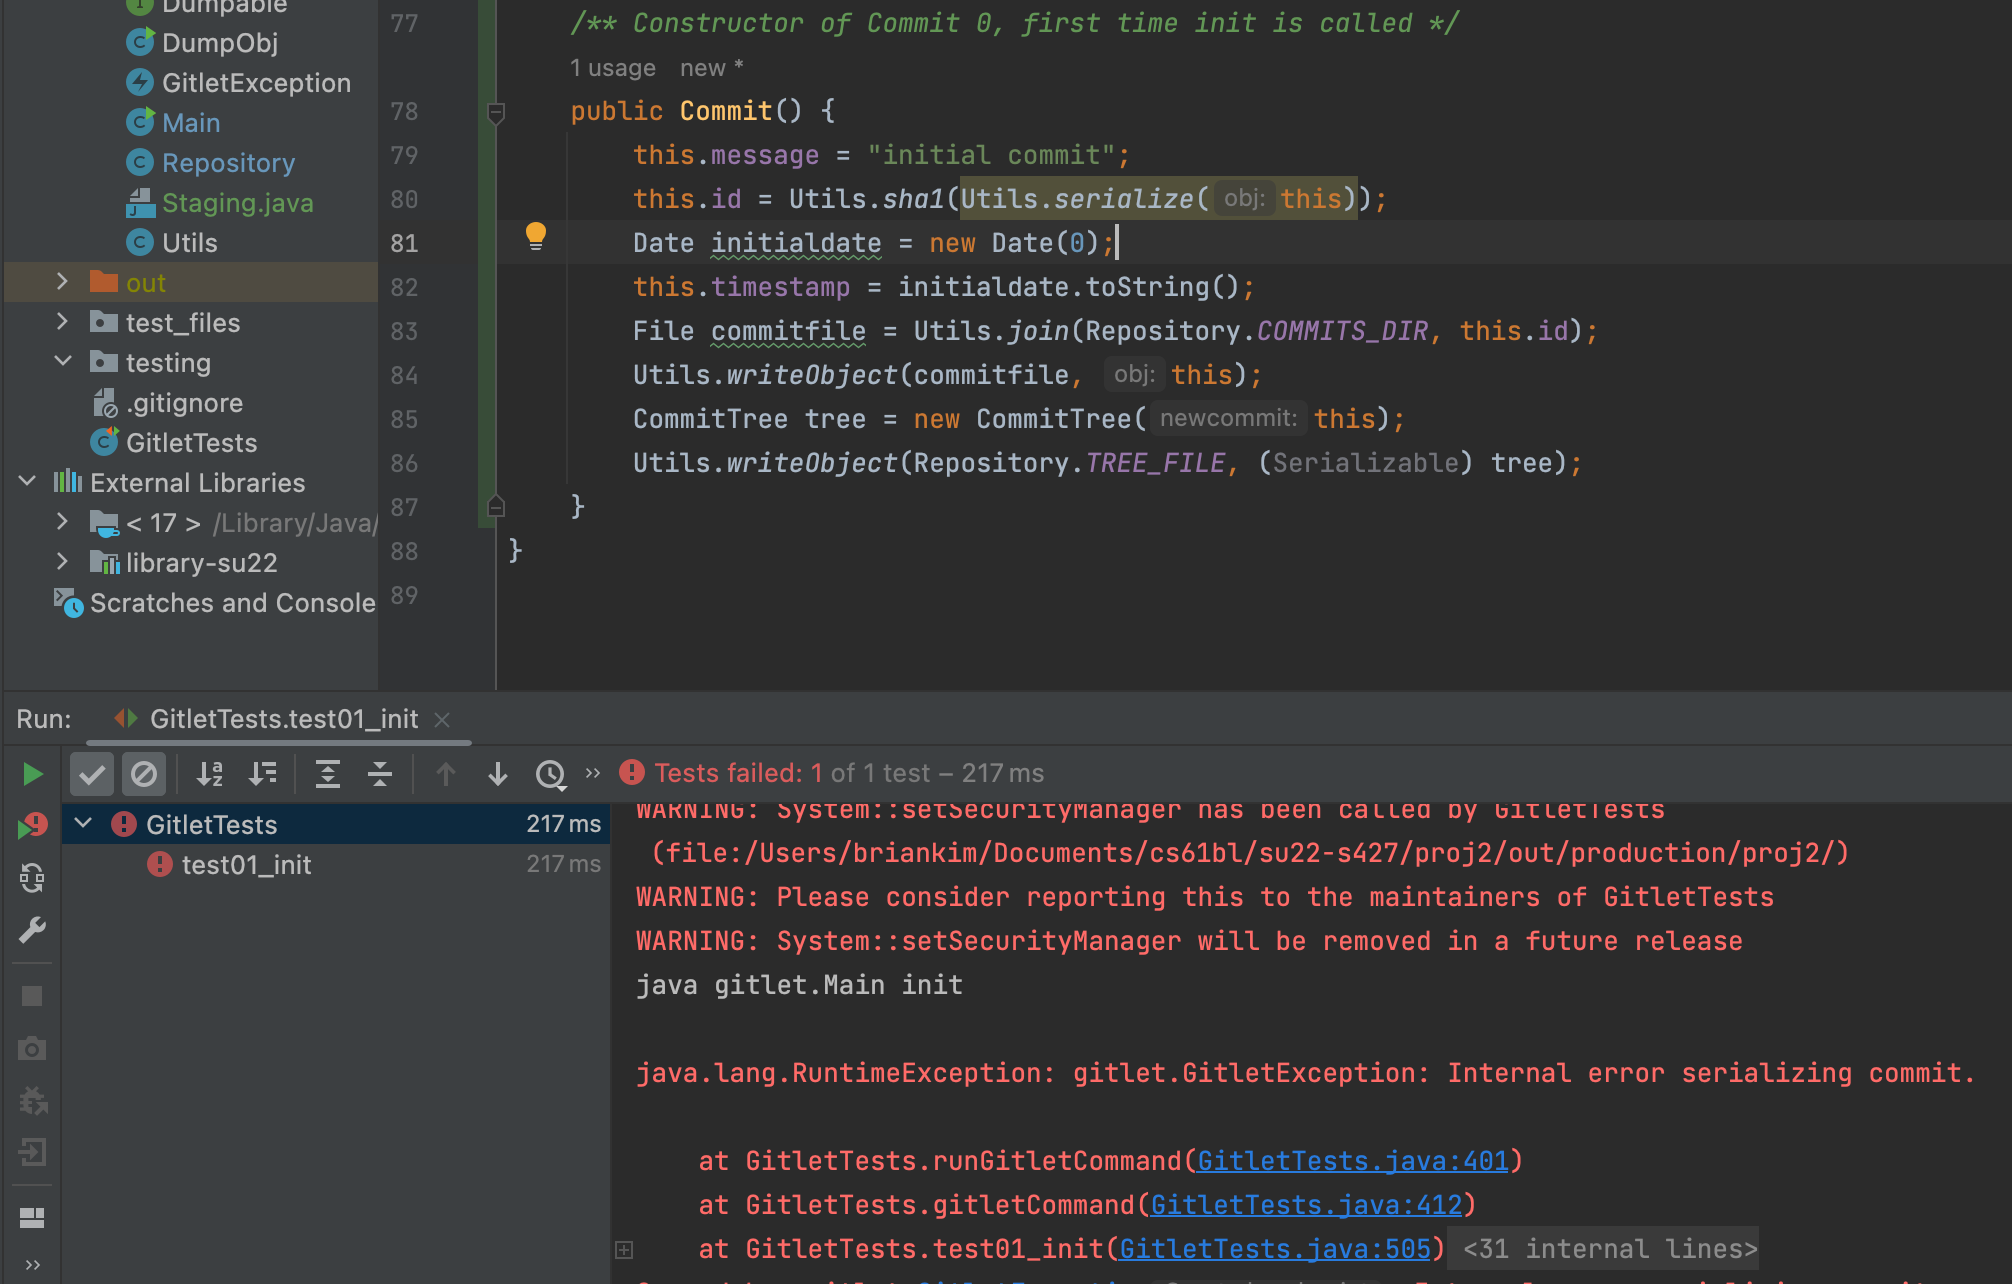Click Expand All test results icon
This screenshot has width=2012, height=1284.
point(328,774)
